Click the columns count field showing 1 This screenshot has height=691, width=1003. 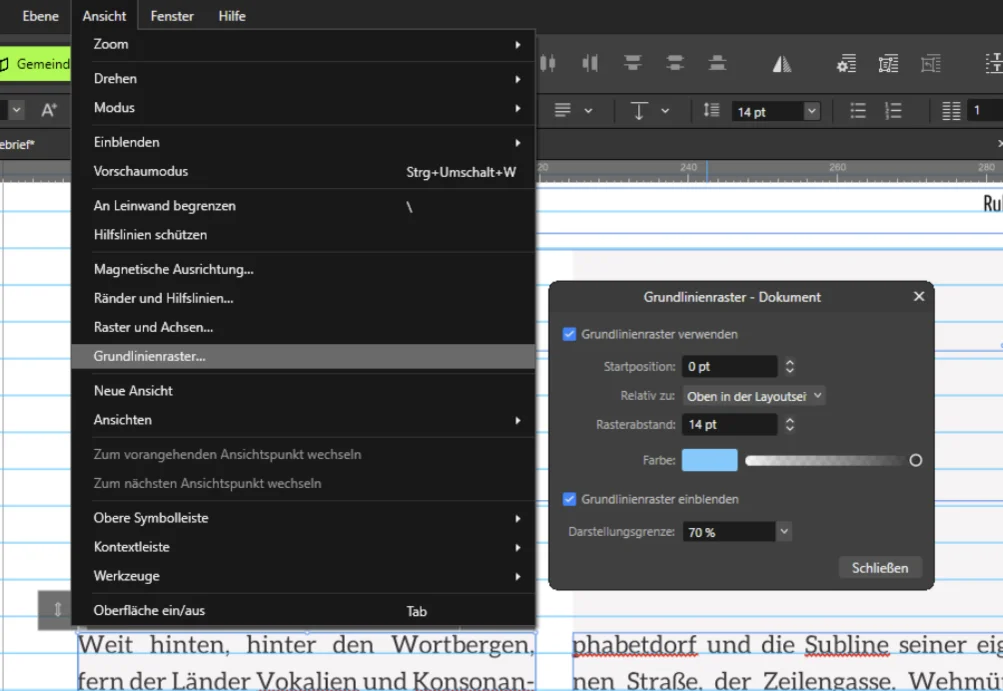(985, 111)
